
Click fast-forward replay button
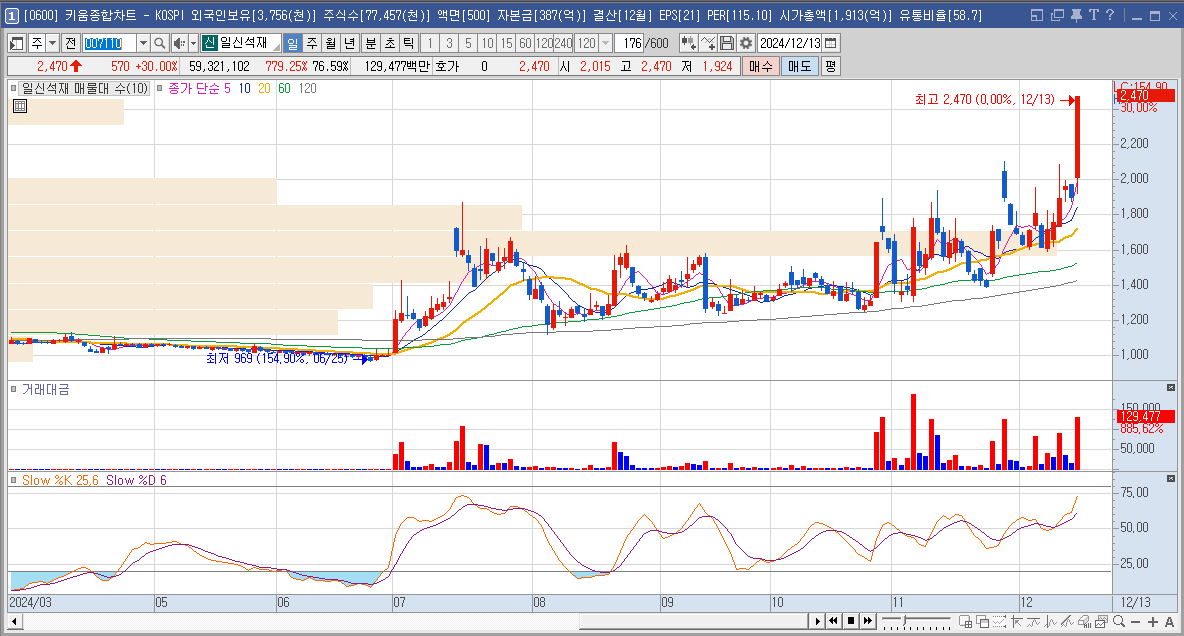point(868,621)
